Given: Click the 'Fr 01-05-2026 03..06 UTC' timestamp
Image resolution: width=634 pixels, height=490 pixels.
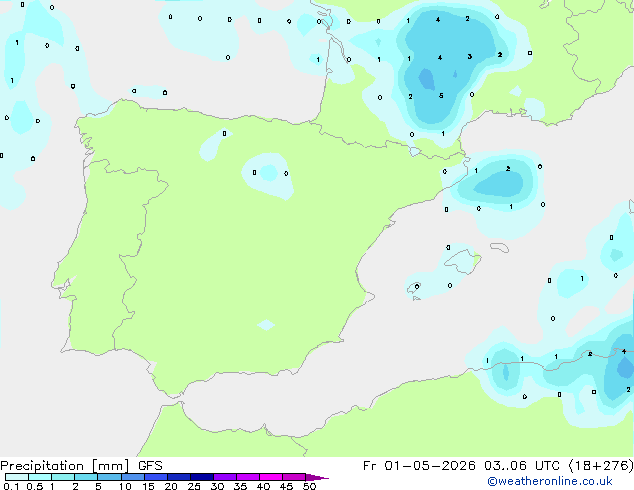Looking at the screenshot, I should click(x=461, y=466).
